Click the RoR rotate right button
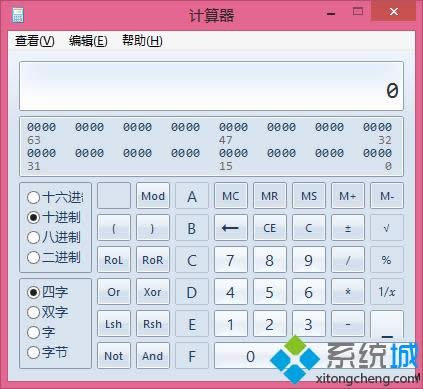This screenshot has height=389, width=423. click(153, 260)
